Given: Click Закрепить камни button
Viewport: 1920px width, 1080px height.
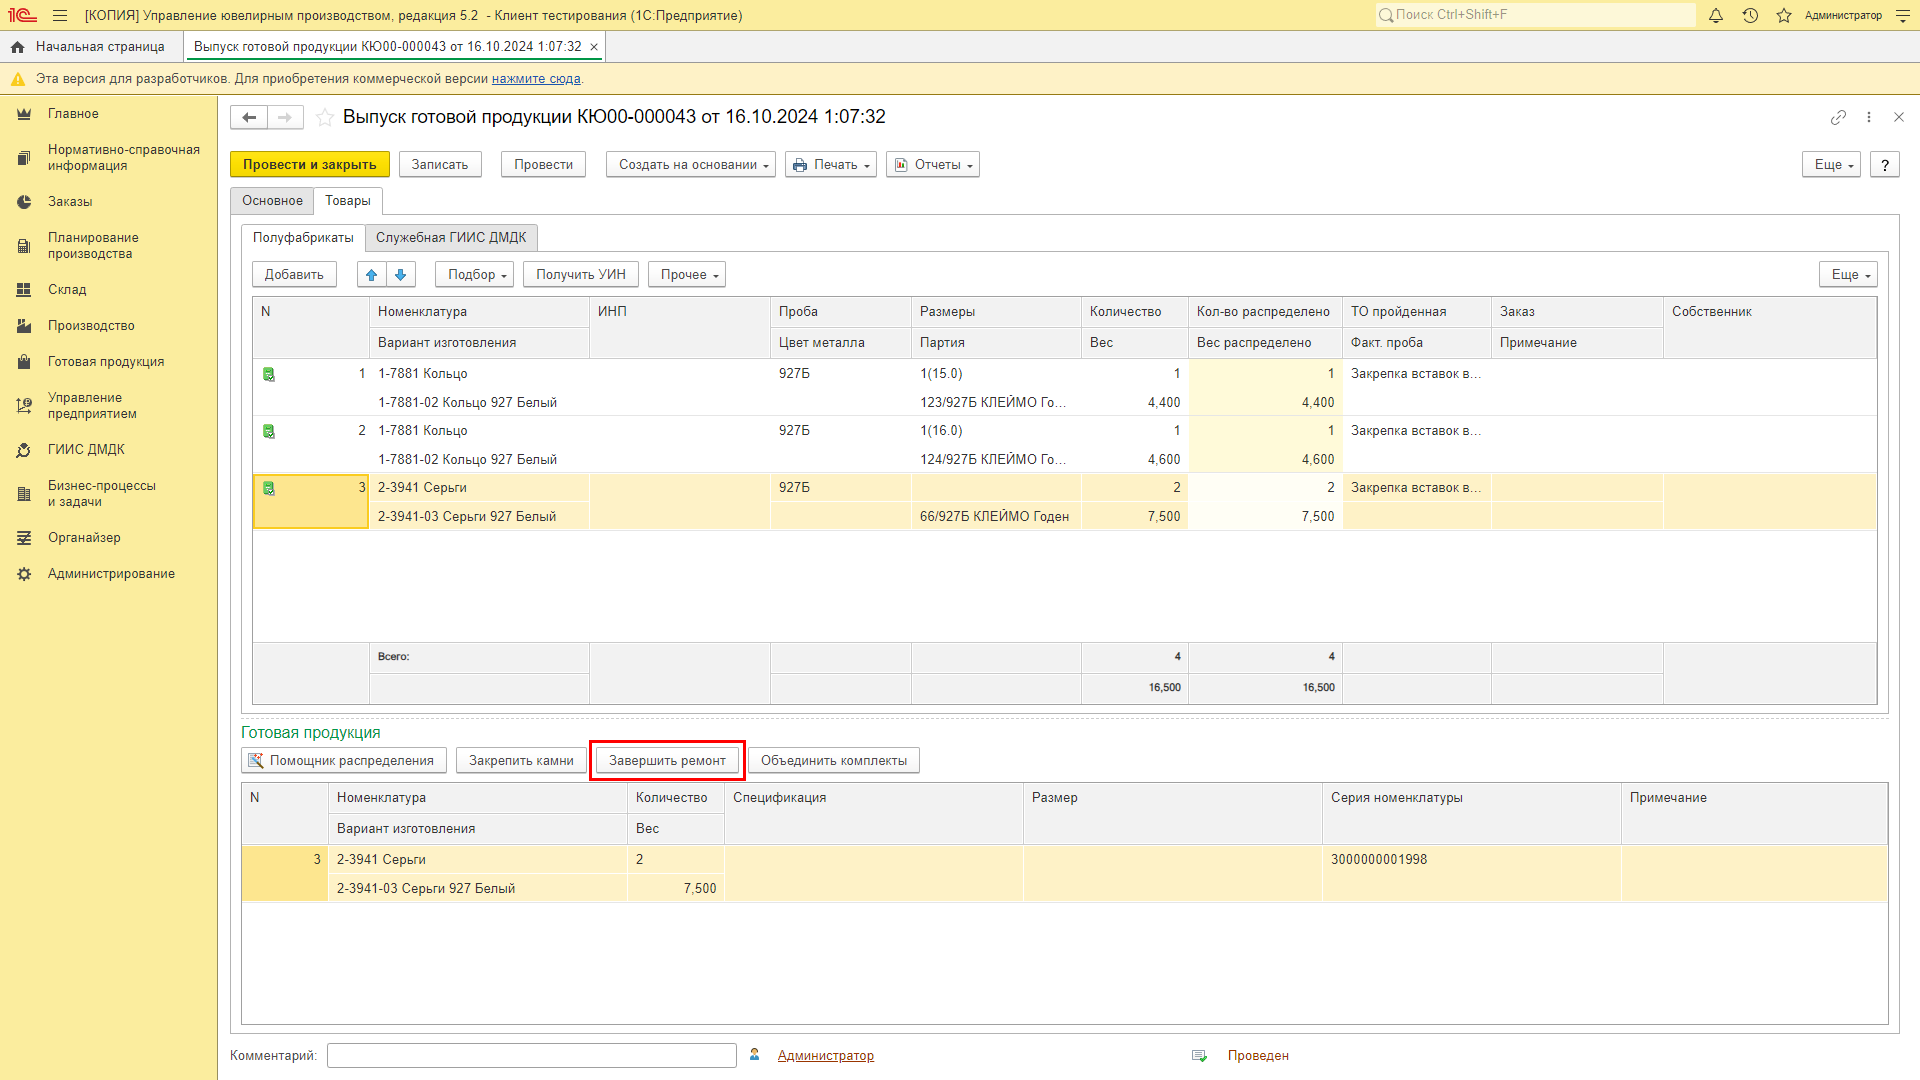Looking at the screenshot, I should pos(521,761).
